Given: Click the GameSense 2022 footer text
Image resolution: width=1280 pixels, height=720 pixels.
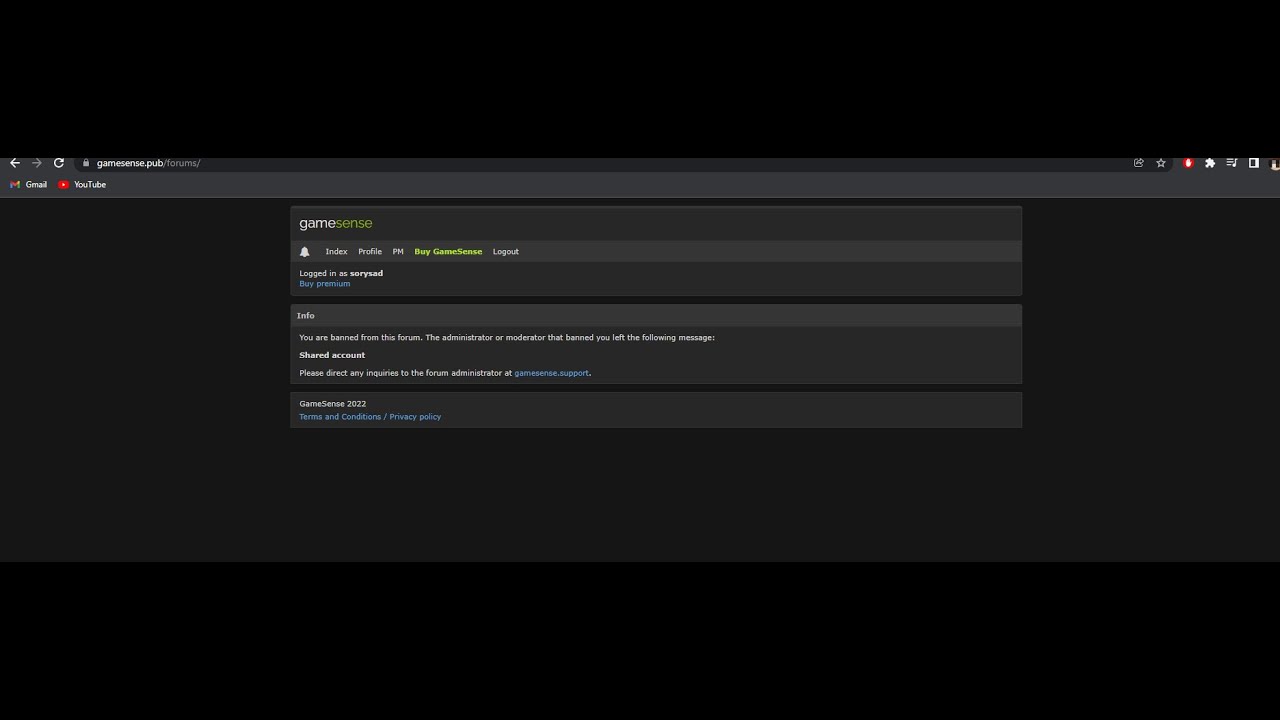Looking at the screenshot, I should click(x=333, y=404).
